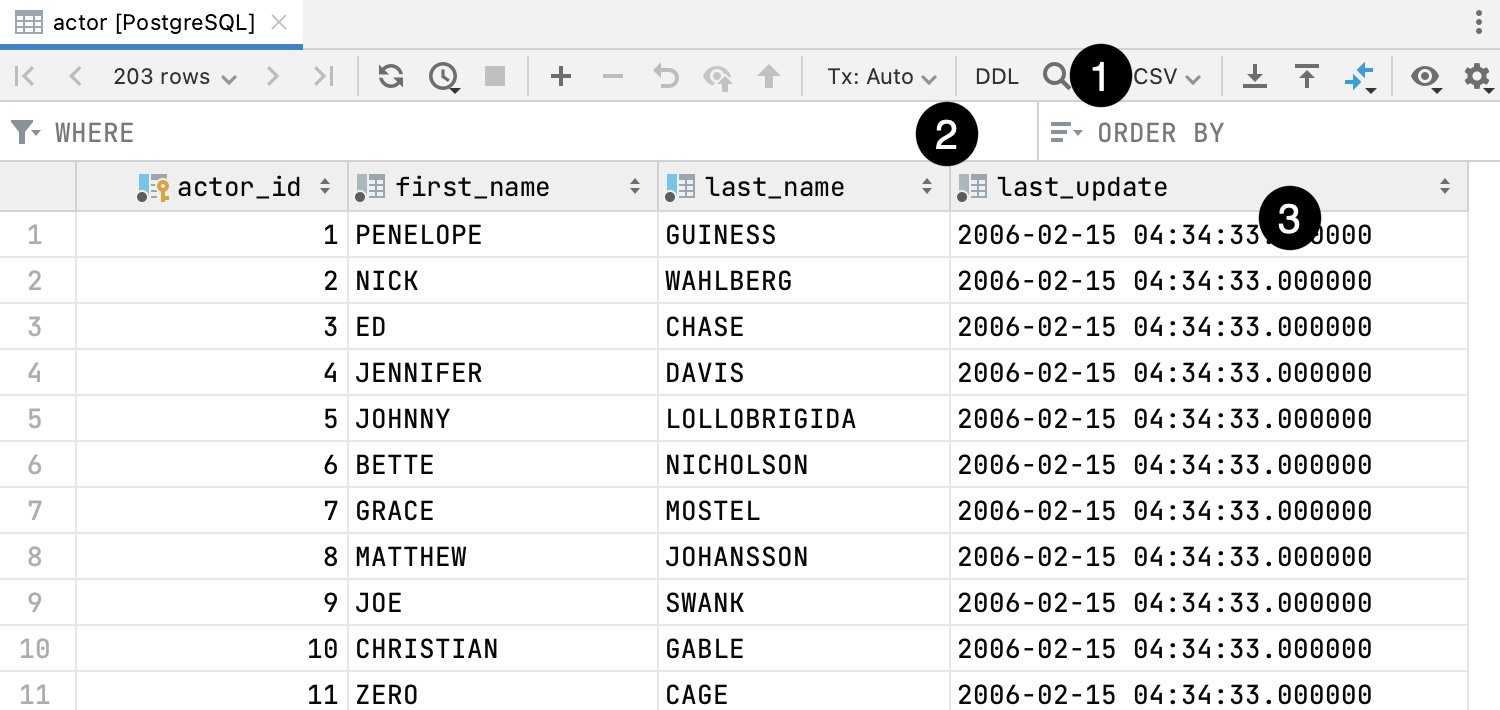Open the CSV extractor format dropdown
1500x710 pixels.
(1163, 75)
